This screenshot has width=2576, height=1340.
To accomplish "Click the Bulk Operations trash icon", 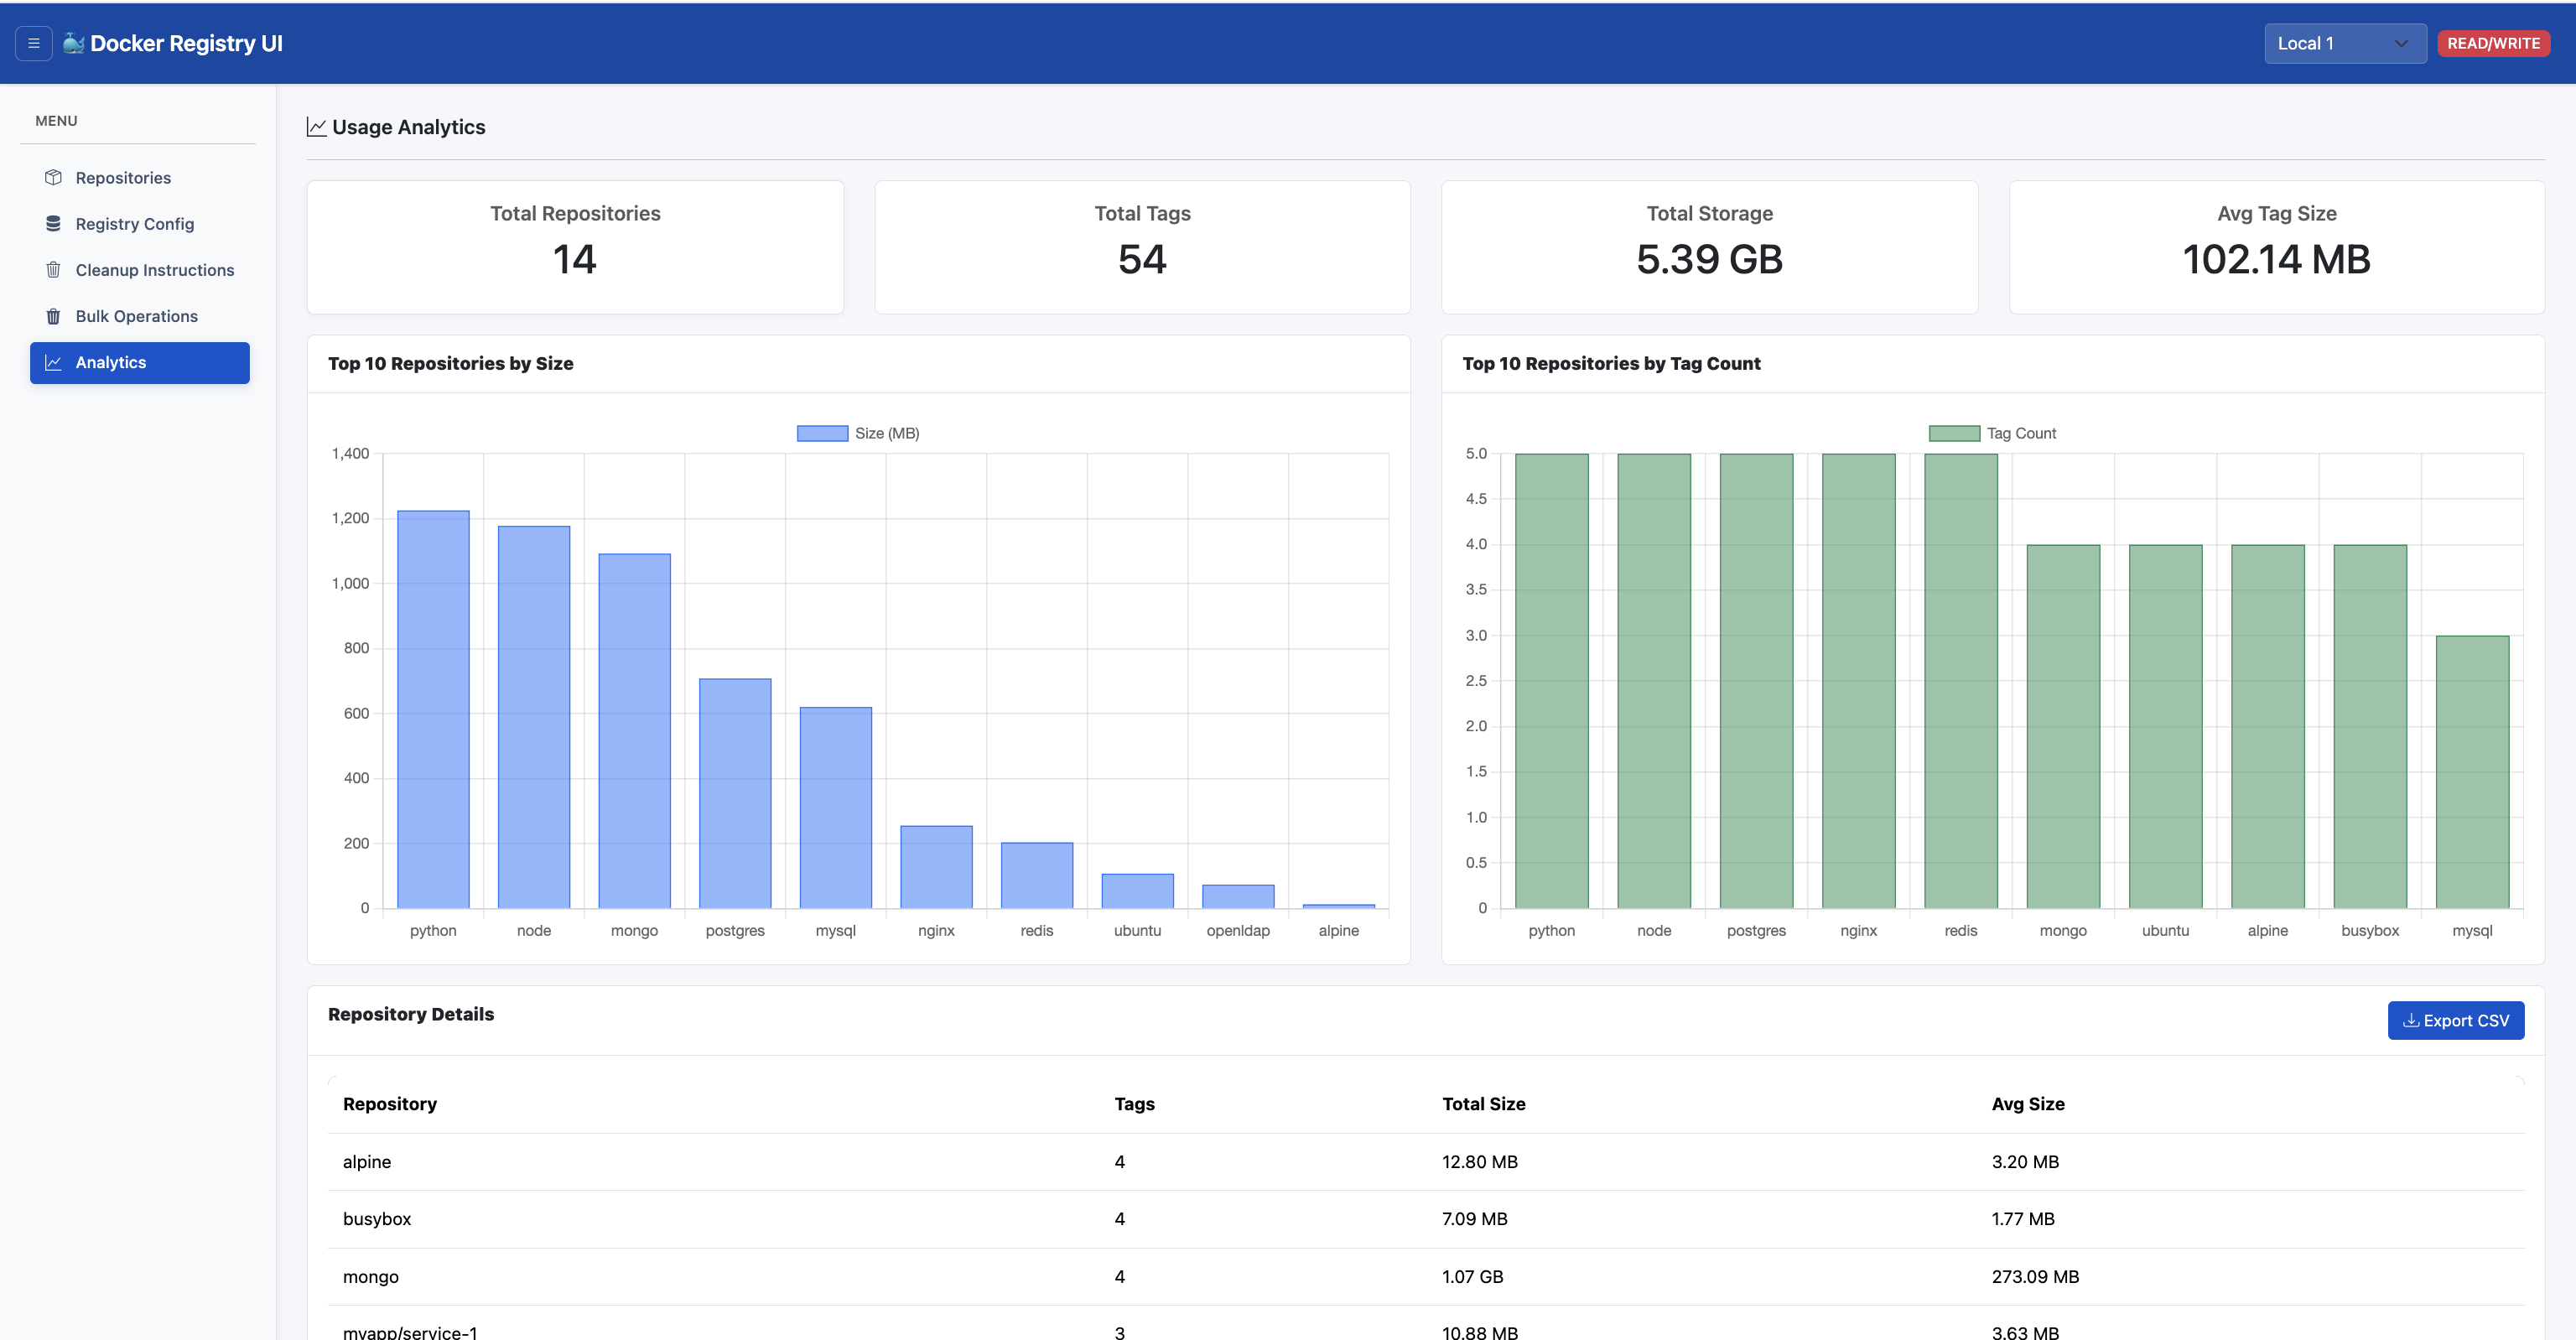I will (53, 316).
